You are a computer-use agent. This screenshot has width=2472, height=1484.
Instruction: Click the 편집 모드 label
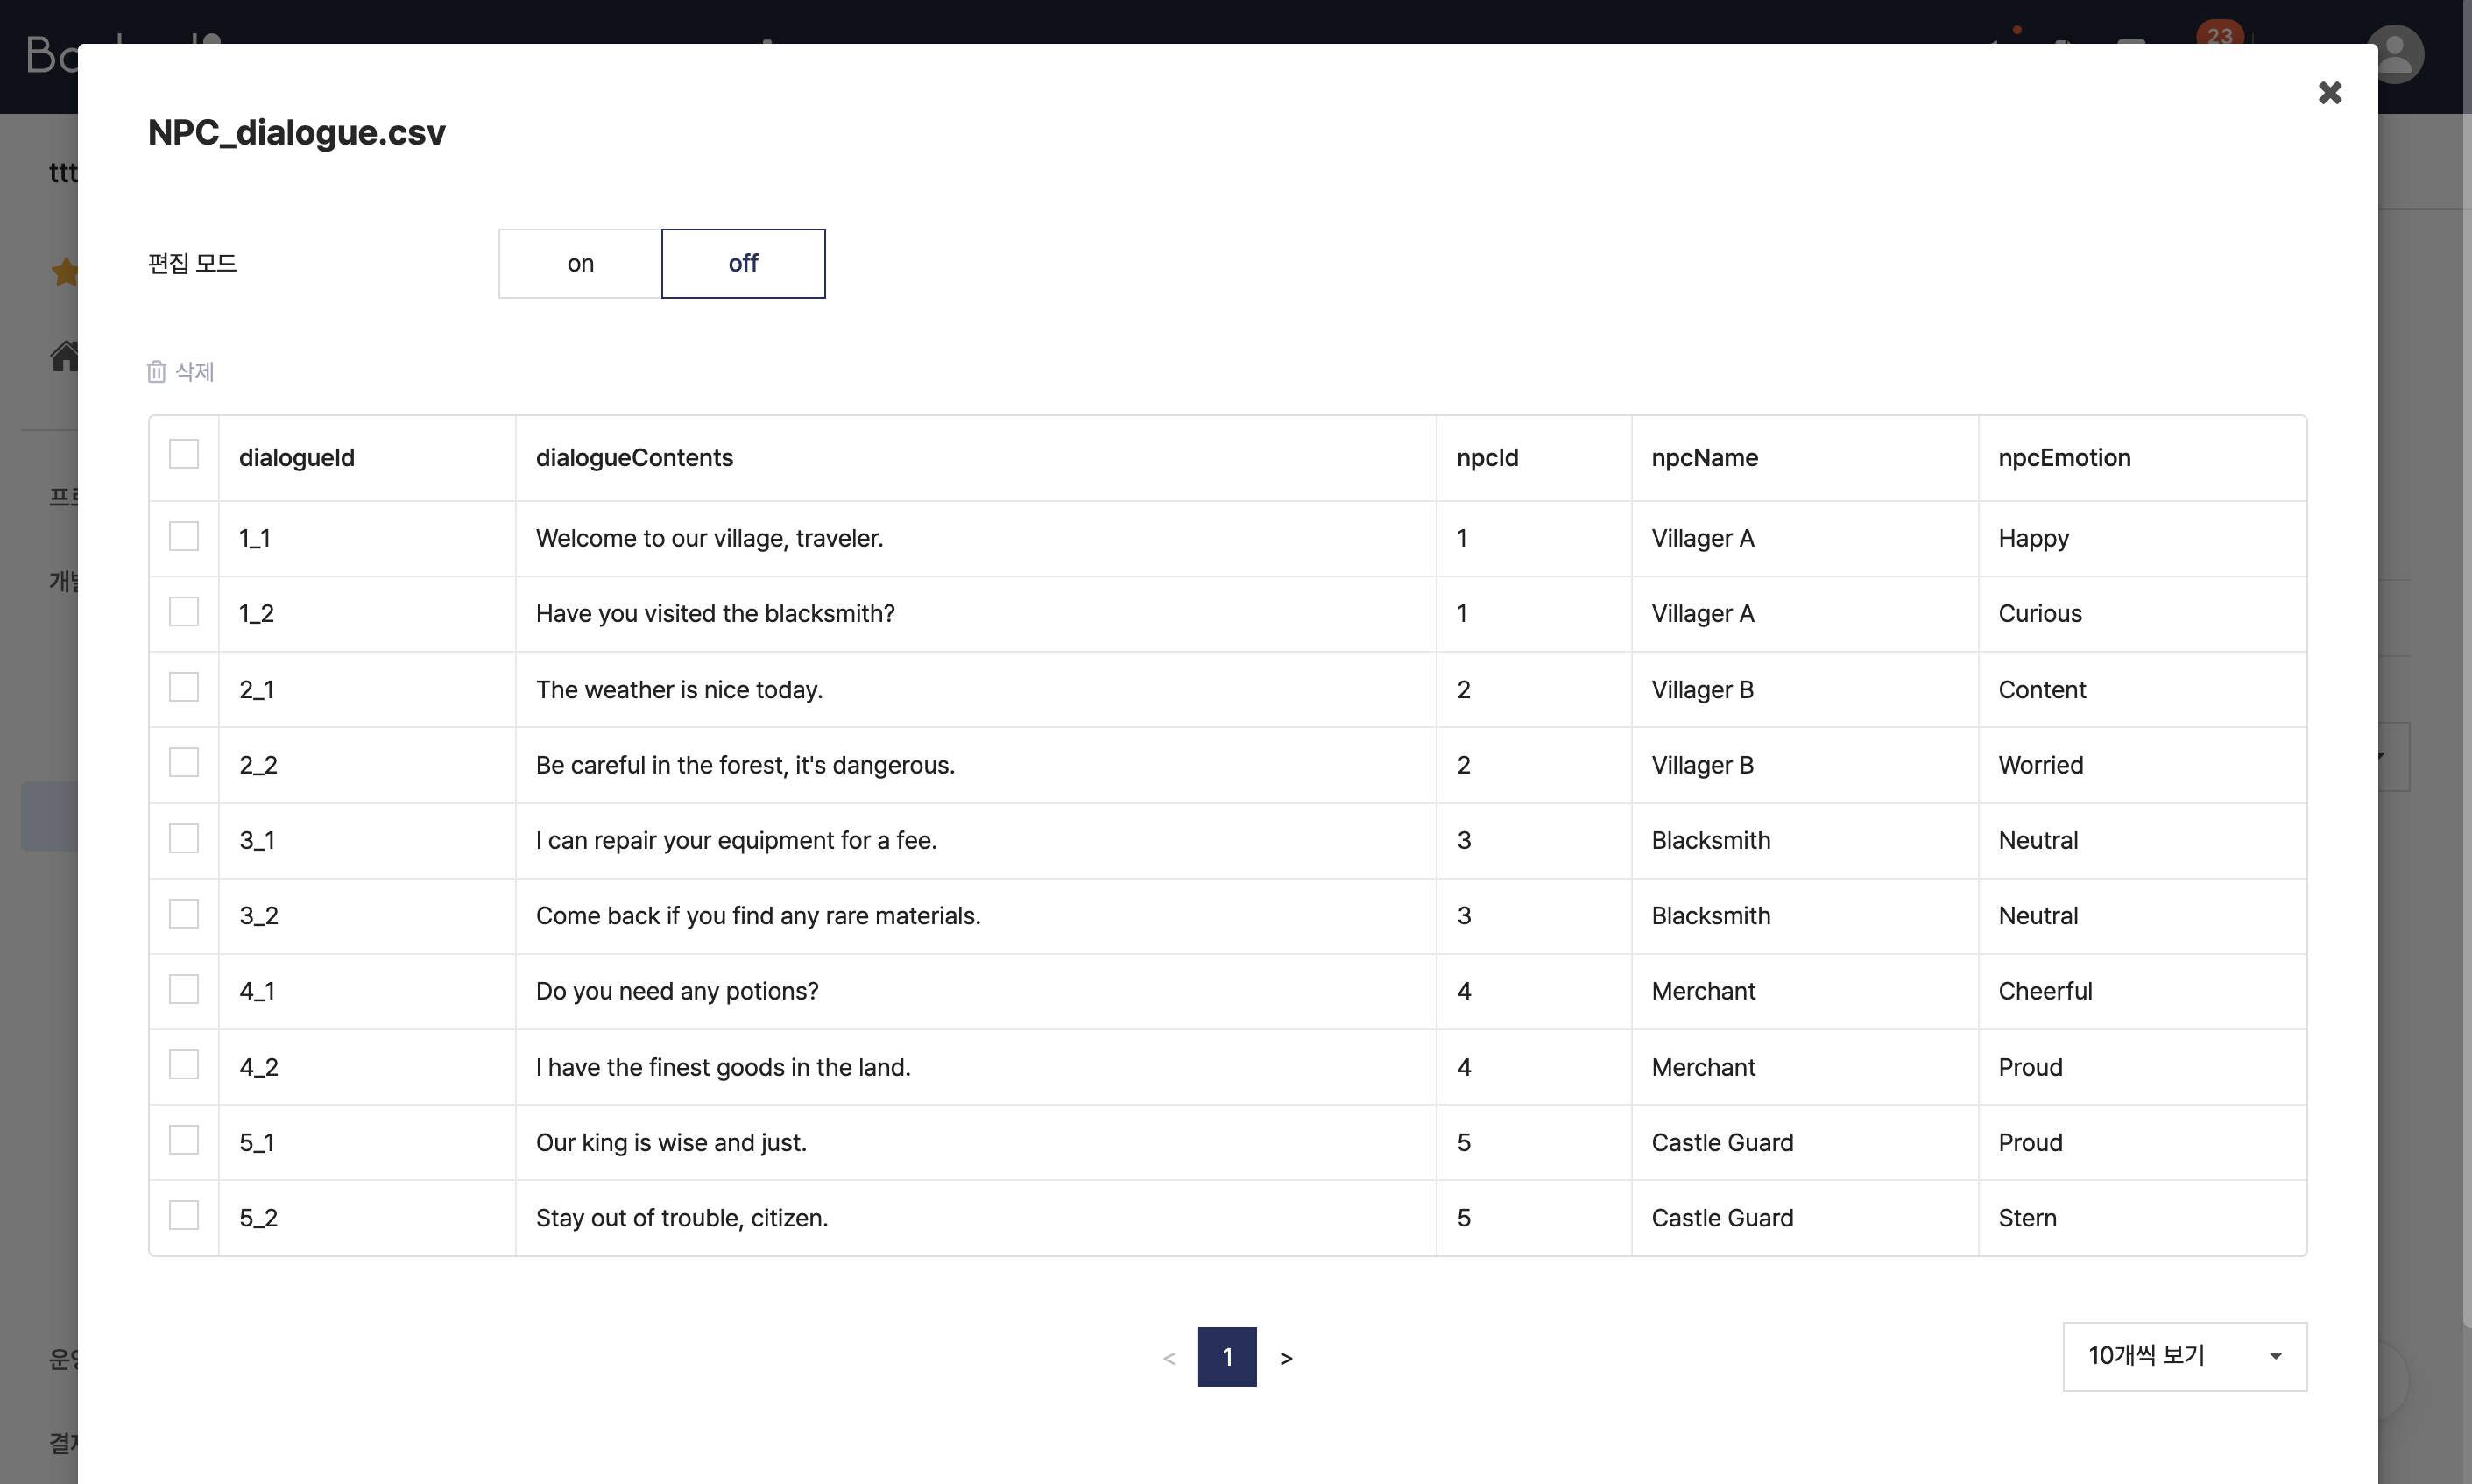pyautogui.click(x=191, y=261)
